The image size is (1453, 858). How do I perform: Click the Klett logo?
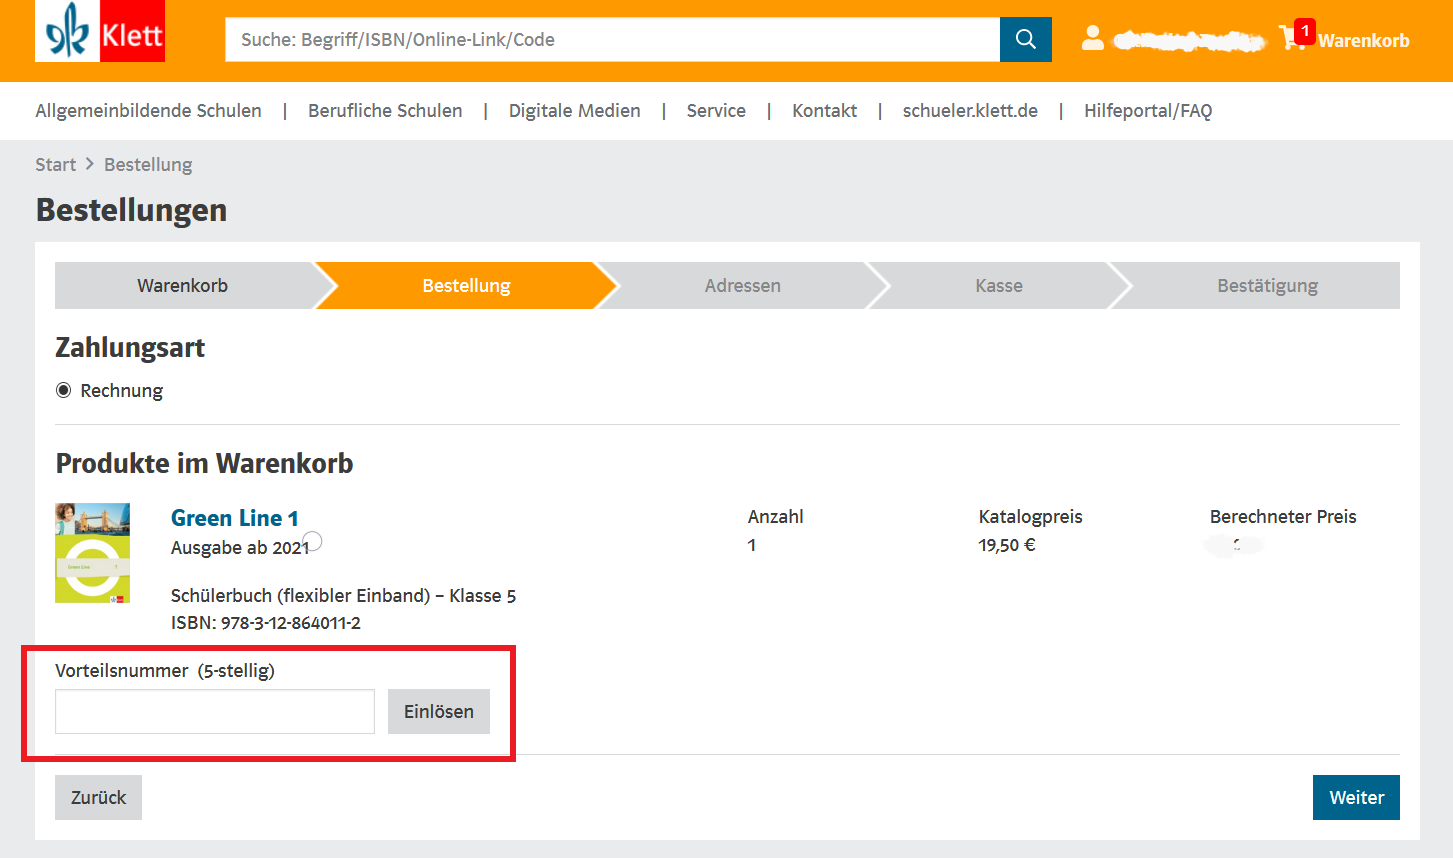[x=100, y=31]
